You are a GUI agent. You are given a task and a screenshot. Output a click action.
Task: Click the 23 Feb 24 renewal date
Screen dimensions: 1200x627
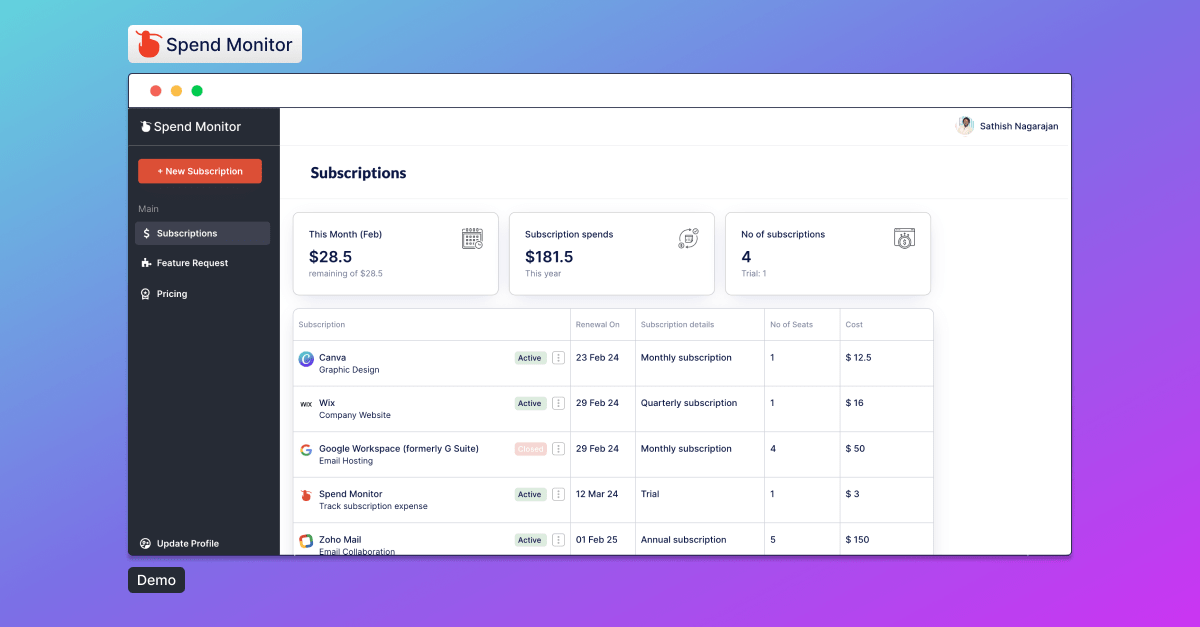coord(597,358)
